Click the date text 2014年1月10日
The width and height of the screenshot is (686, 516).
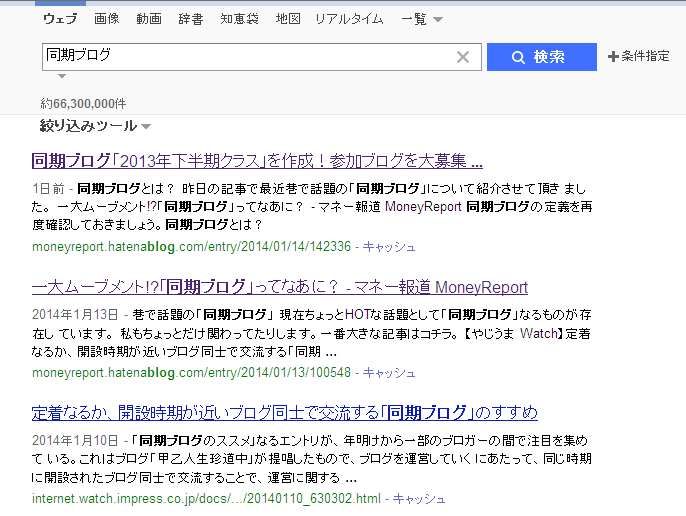pyautogui.click(x=75, y=440)
